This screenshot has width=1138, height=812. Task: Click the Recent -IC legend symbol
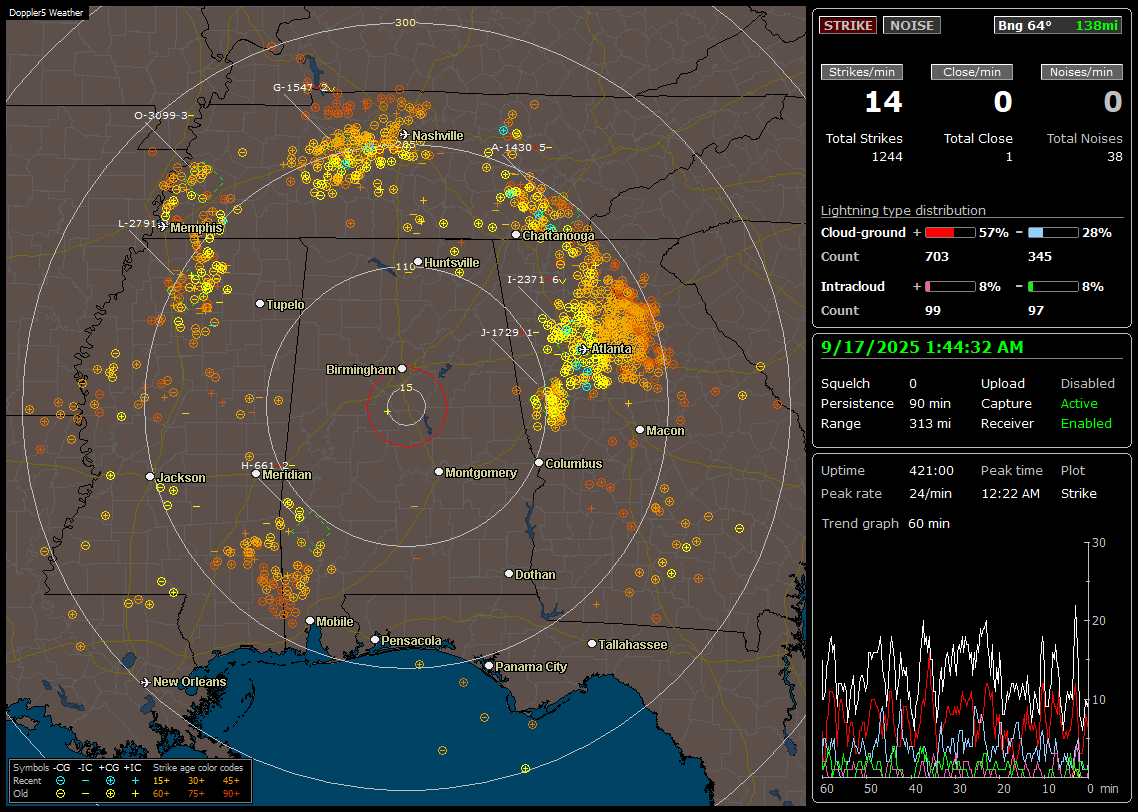pos(86,781)
